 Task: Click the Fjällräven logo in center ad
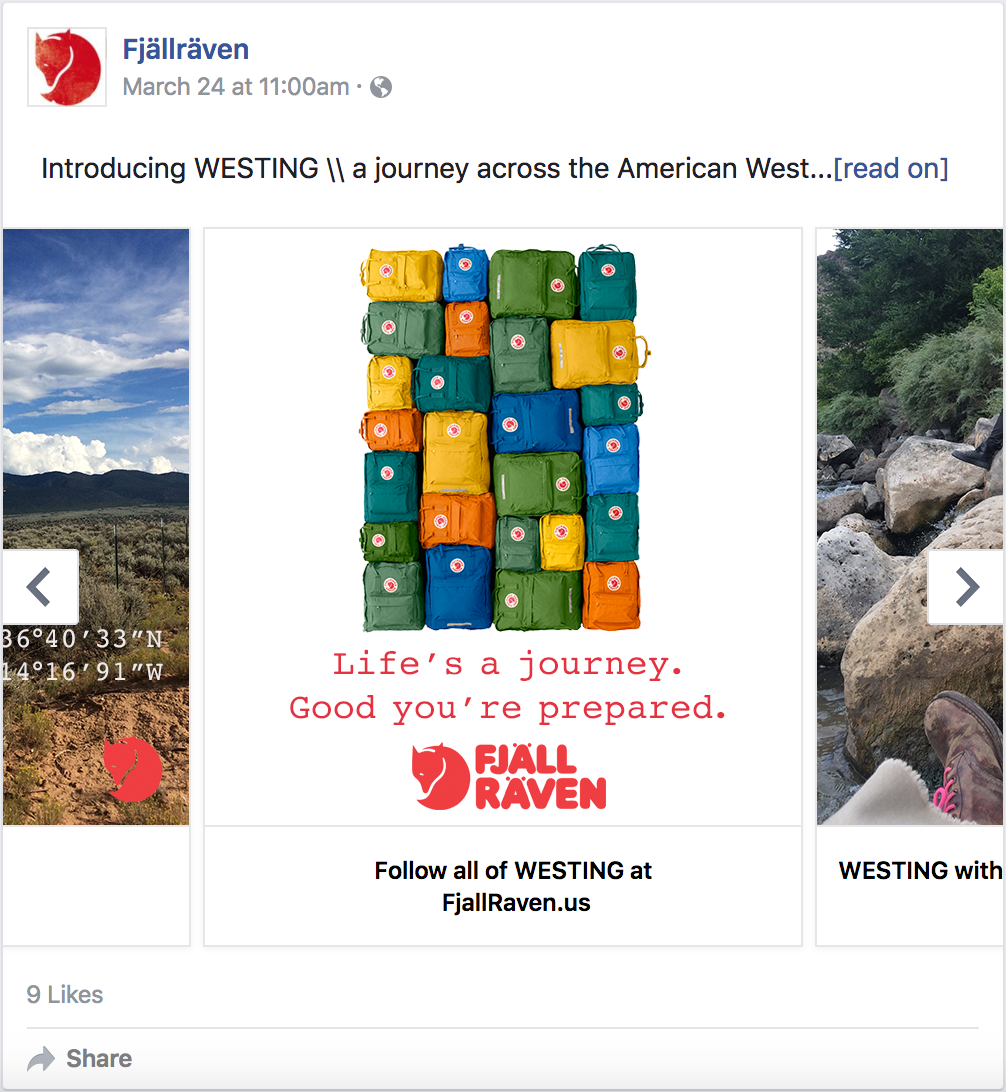tap(509, 777)
